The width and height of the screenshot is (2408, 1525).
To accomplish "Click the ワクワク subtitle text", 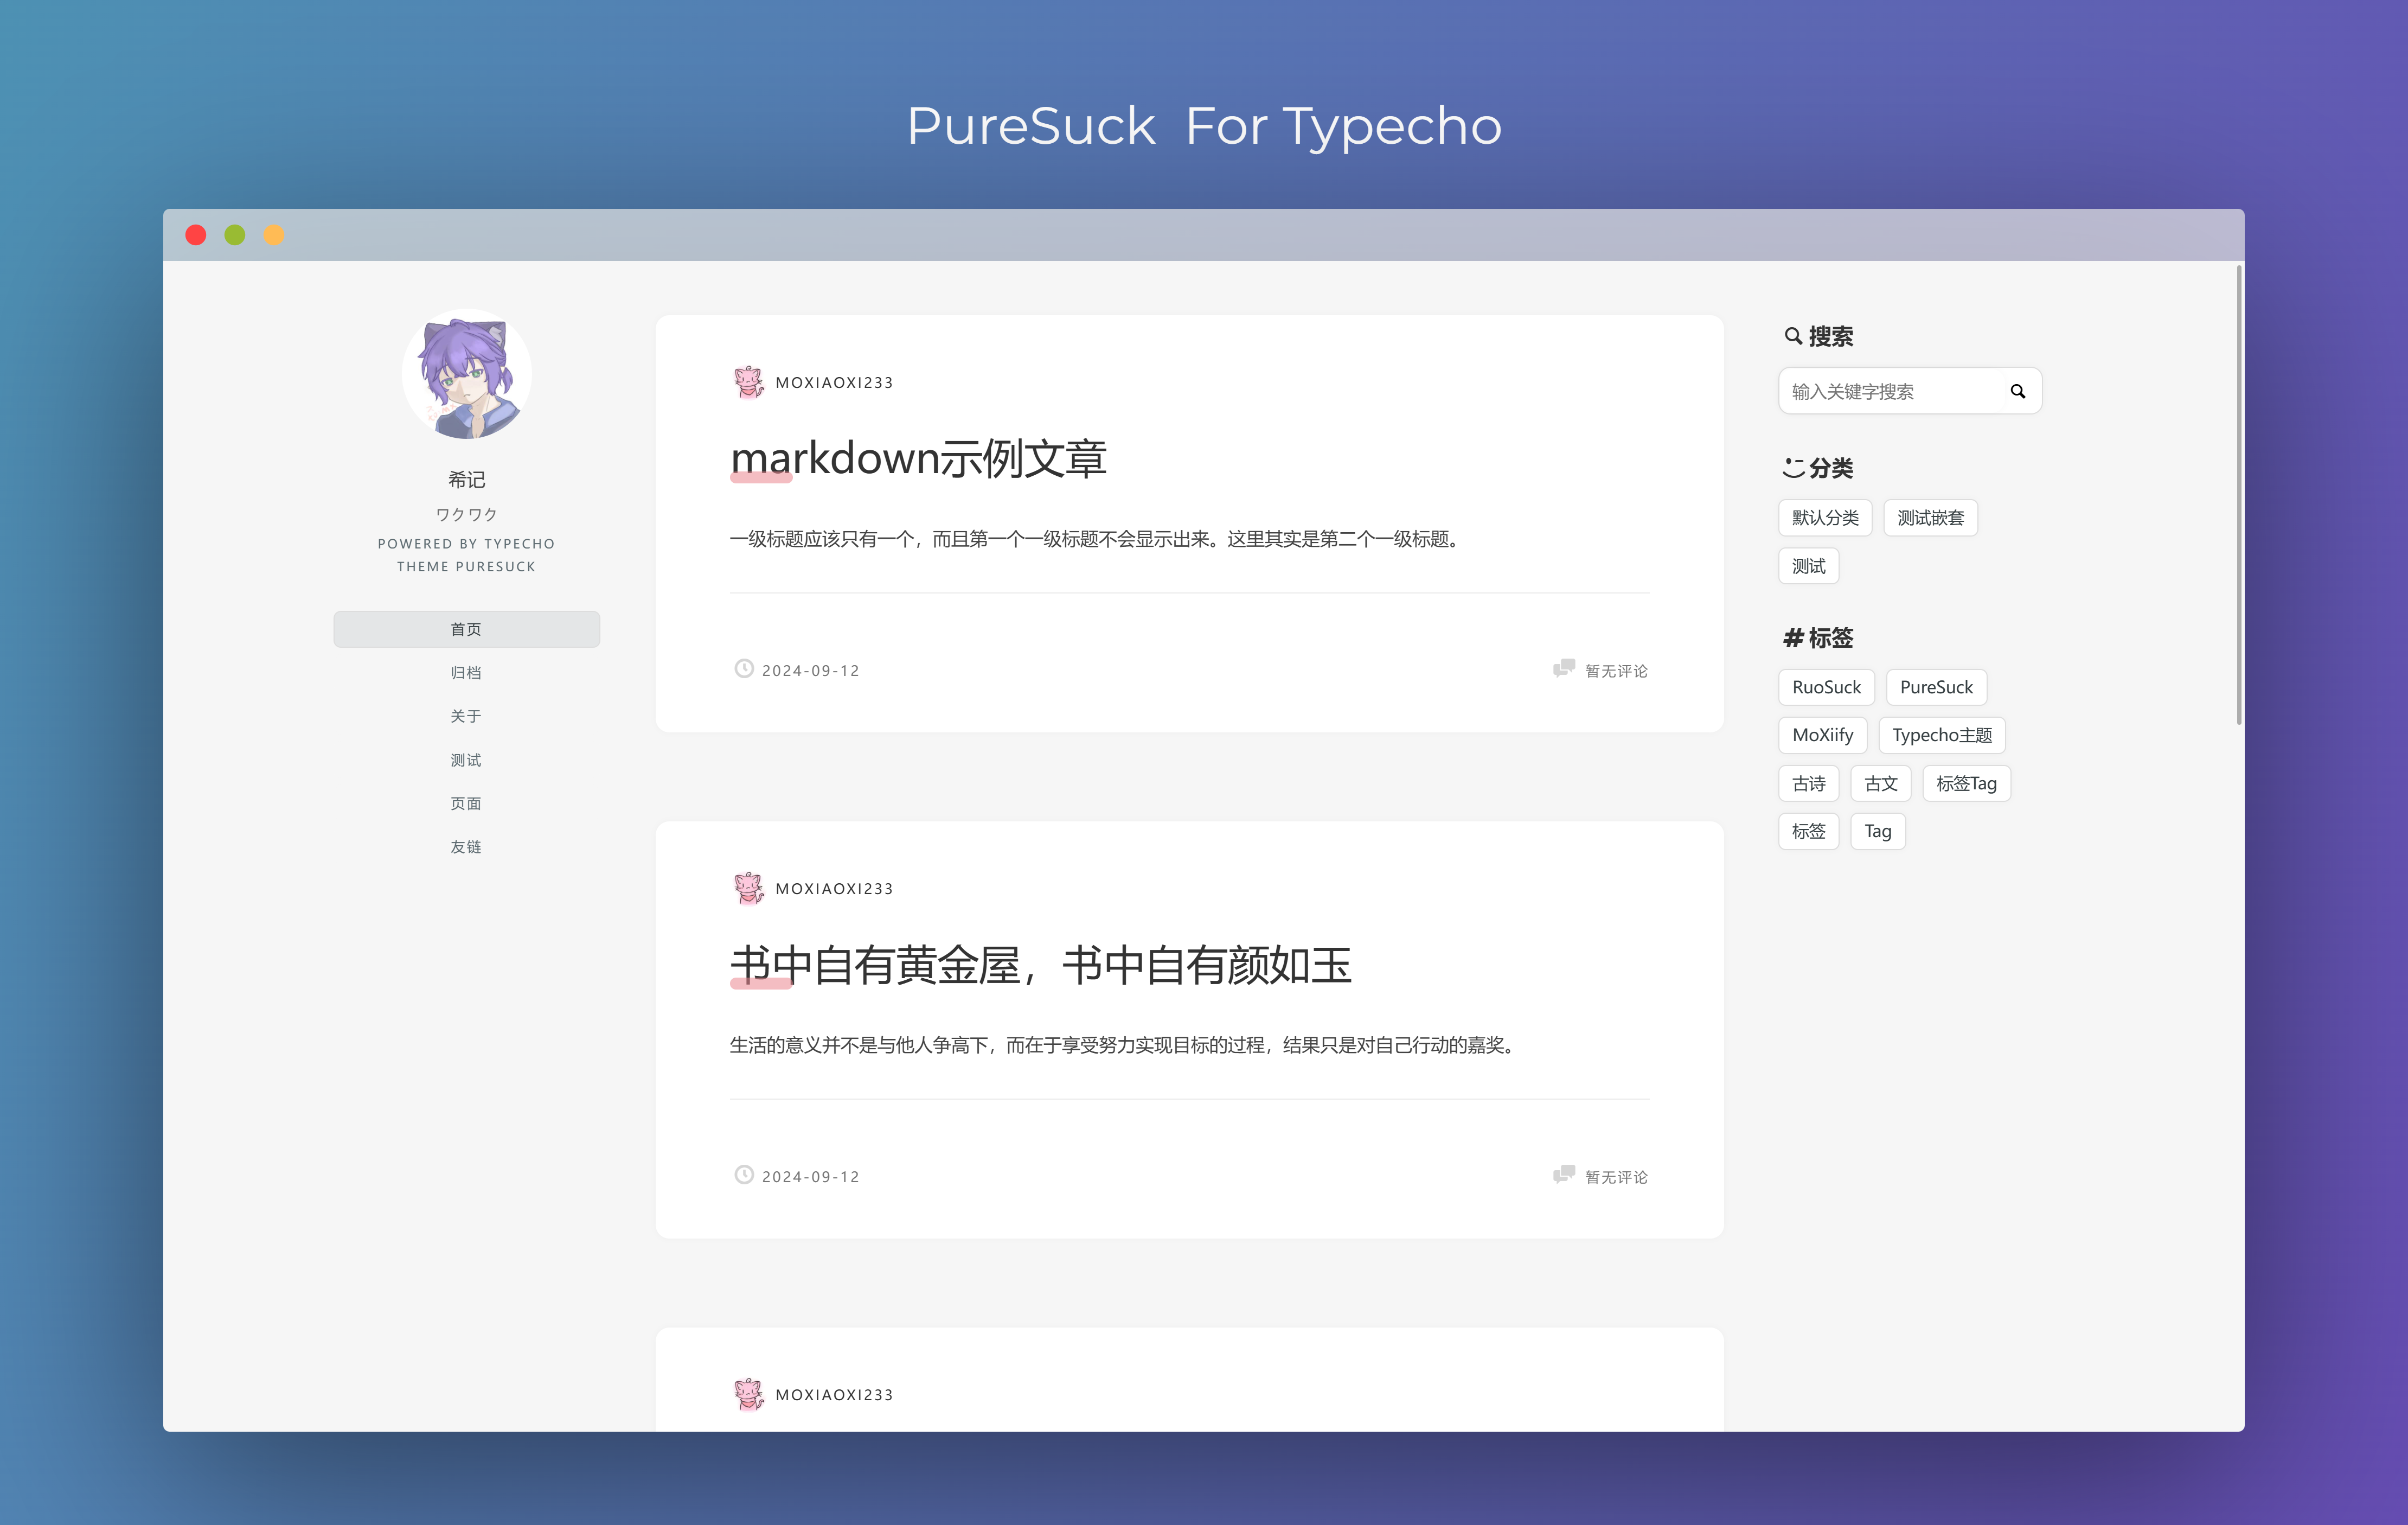I will pyautogui.click(x=466, y=514).
